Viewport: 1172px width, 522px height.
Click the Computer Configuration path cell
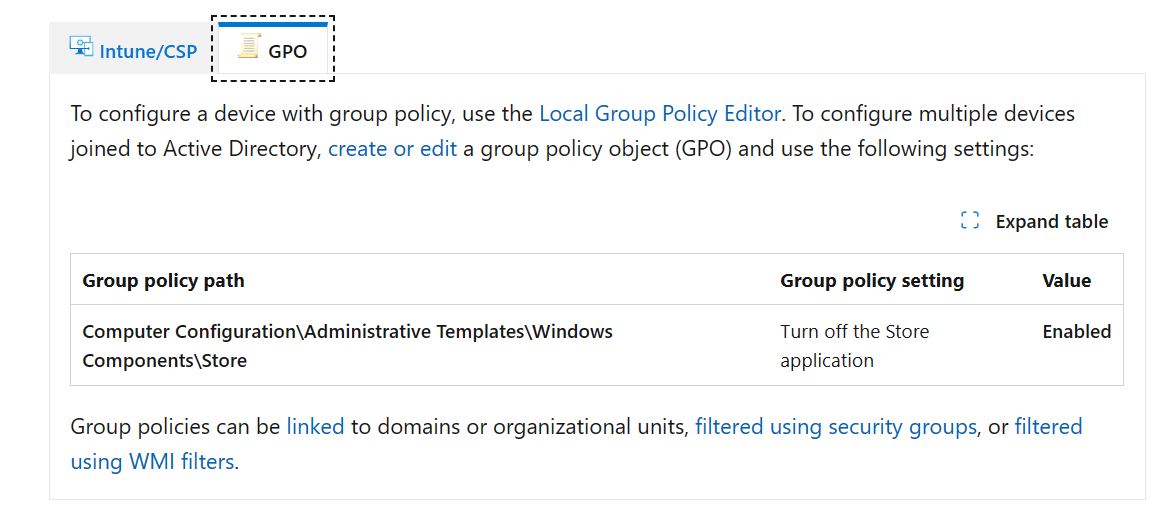point(419,346)
